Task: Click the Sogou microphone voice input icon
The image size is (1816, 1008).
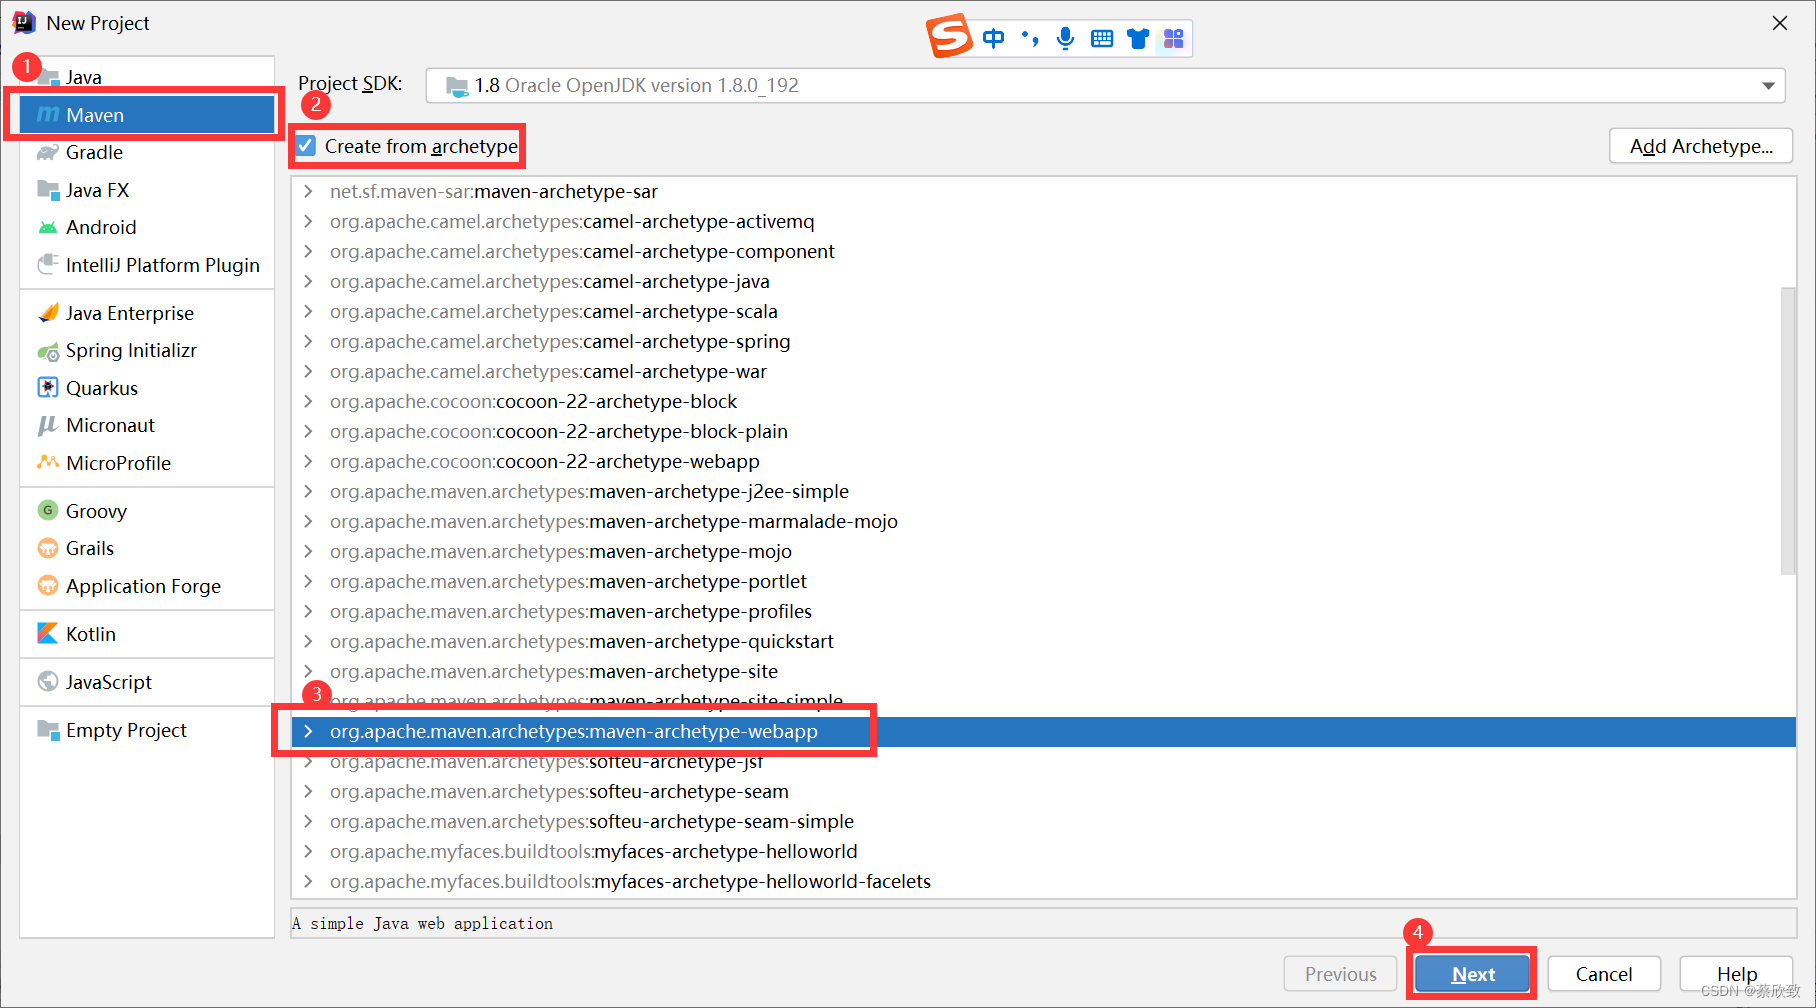Action: coord(1066,38)
